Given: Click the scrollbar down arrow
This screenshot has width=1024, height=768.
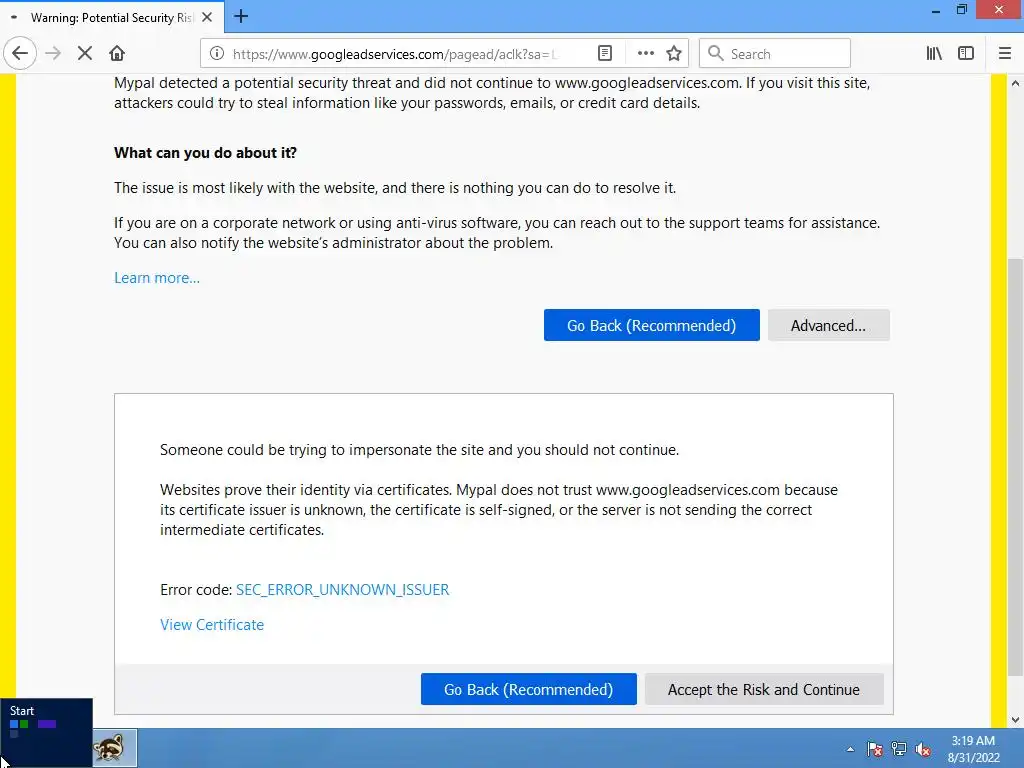Looking at the screenshot, I should [1015, 720].
